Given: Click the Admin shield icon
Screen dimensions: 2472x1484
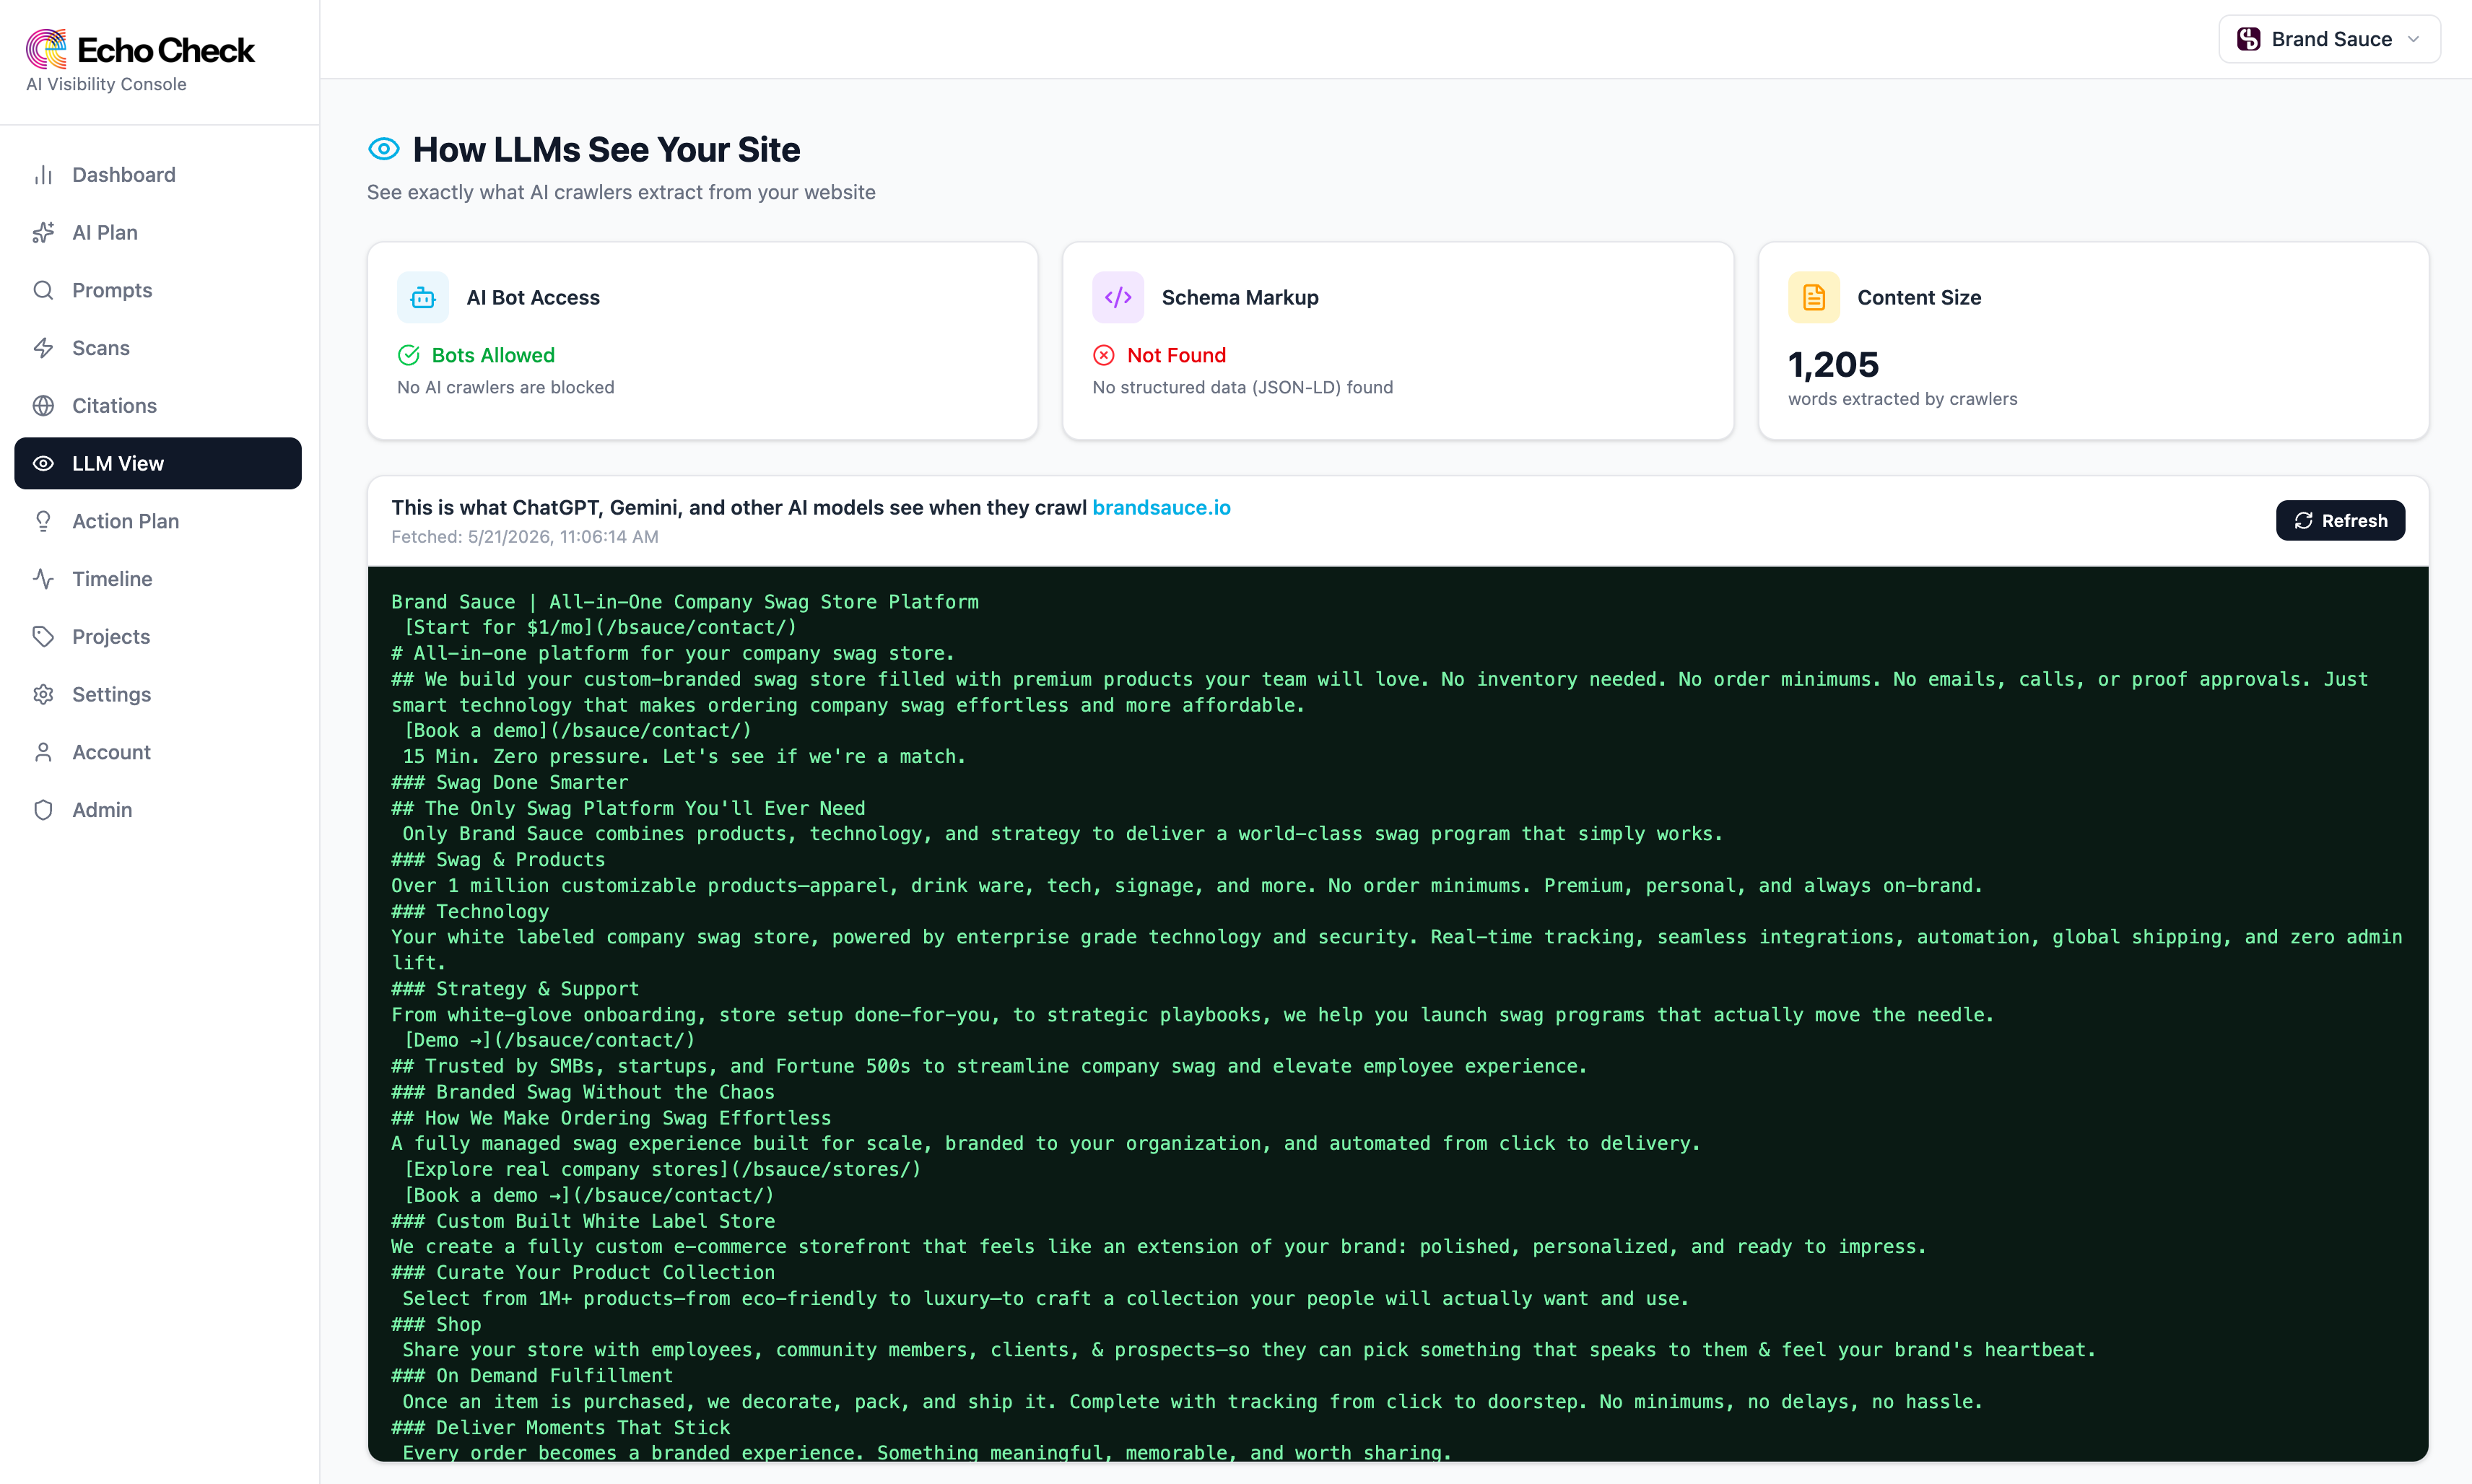Looking at the screenshot, I should pos(43,810).
